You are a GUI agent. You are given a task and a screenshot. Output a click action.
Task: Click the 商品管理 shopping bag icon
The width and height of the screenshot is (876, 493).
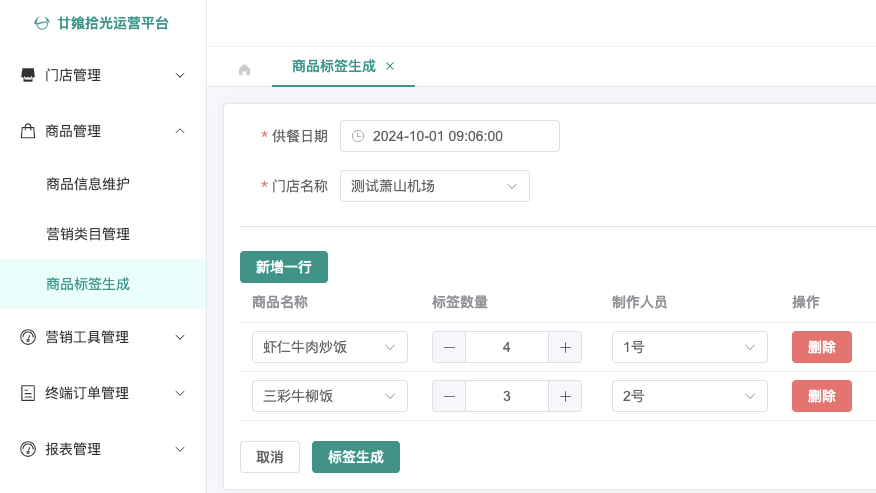28,131
